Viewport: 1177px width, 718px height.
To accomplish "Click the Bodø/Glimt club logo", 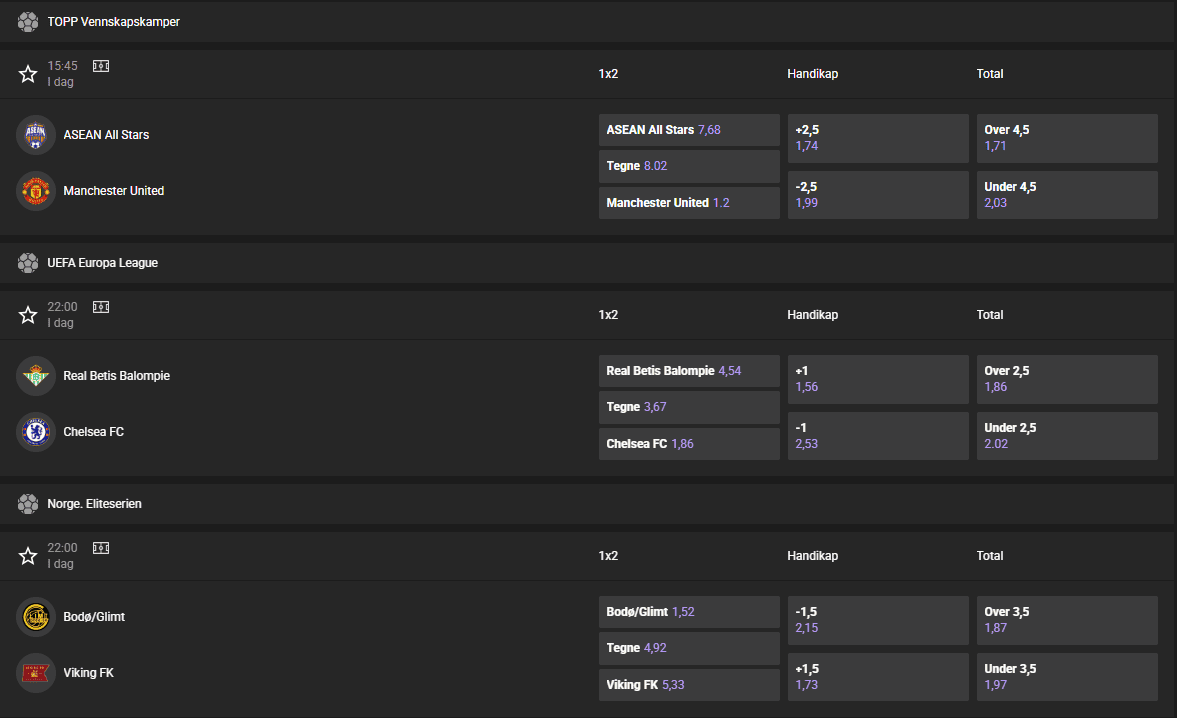I will pos(35,617).
